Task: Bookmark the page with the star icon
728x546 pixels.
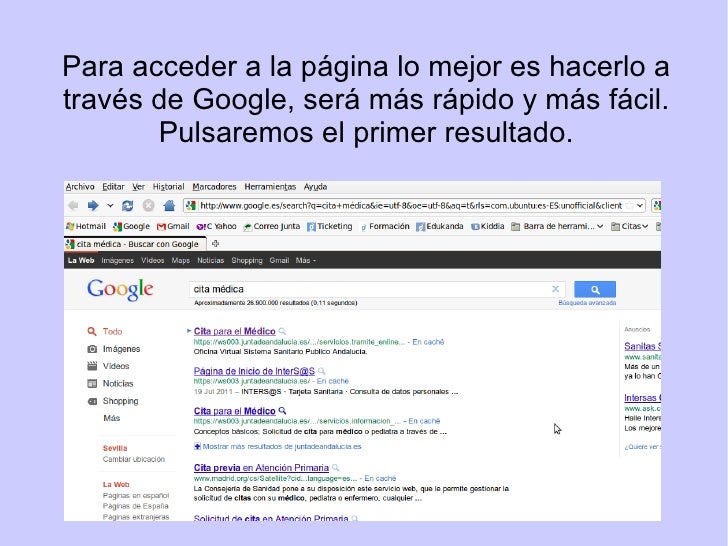Action: pyautogui.click(x=629, y=205)
